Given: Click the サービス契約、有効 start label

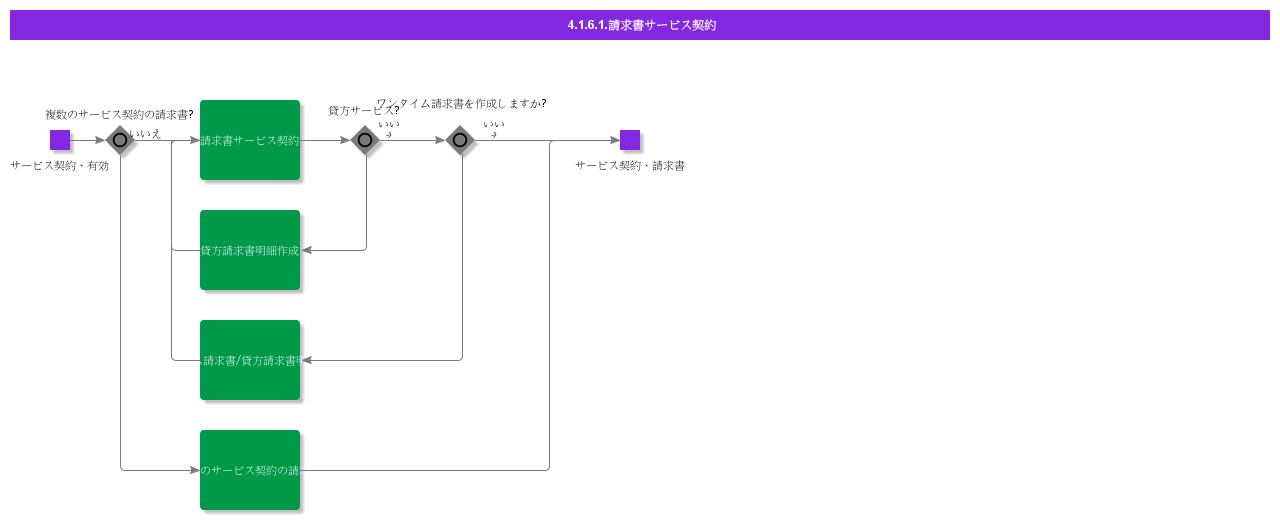Looking at the screenshot, I should pyautogui.click(x=60, y=166).
